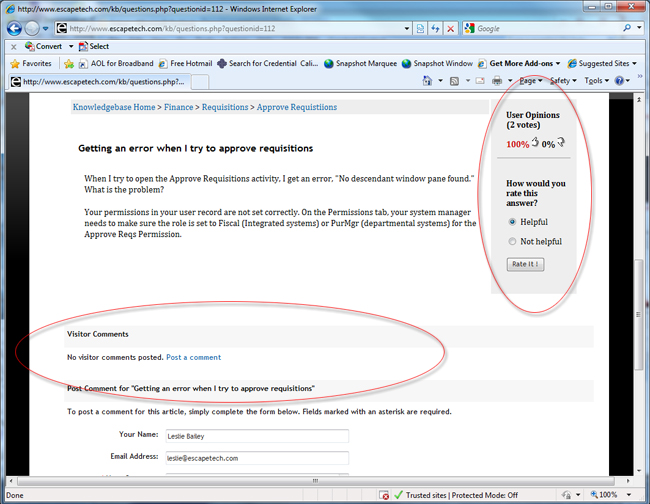Click the thumbs up vote icon
Image resolution: width=650 pixels, height=504 pixels.
pos(535,142)
